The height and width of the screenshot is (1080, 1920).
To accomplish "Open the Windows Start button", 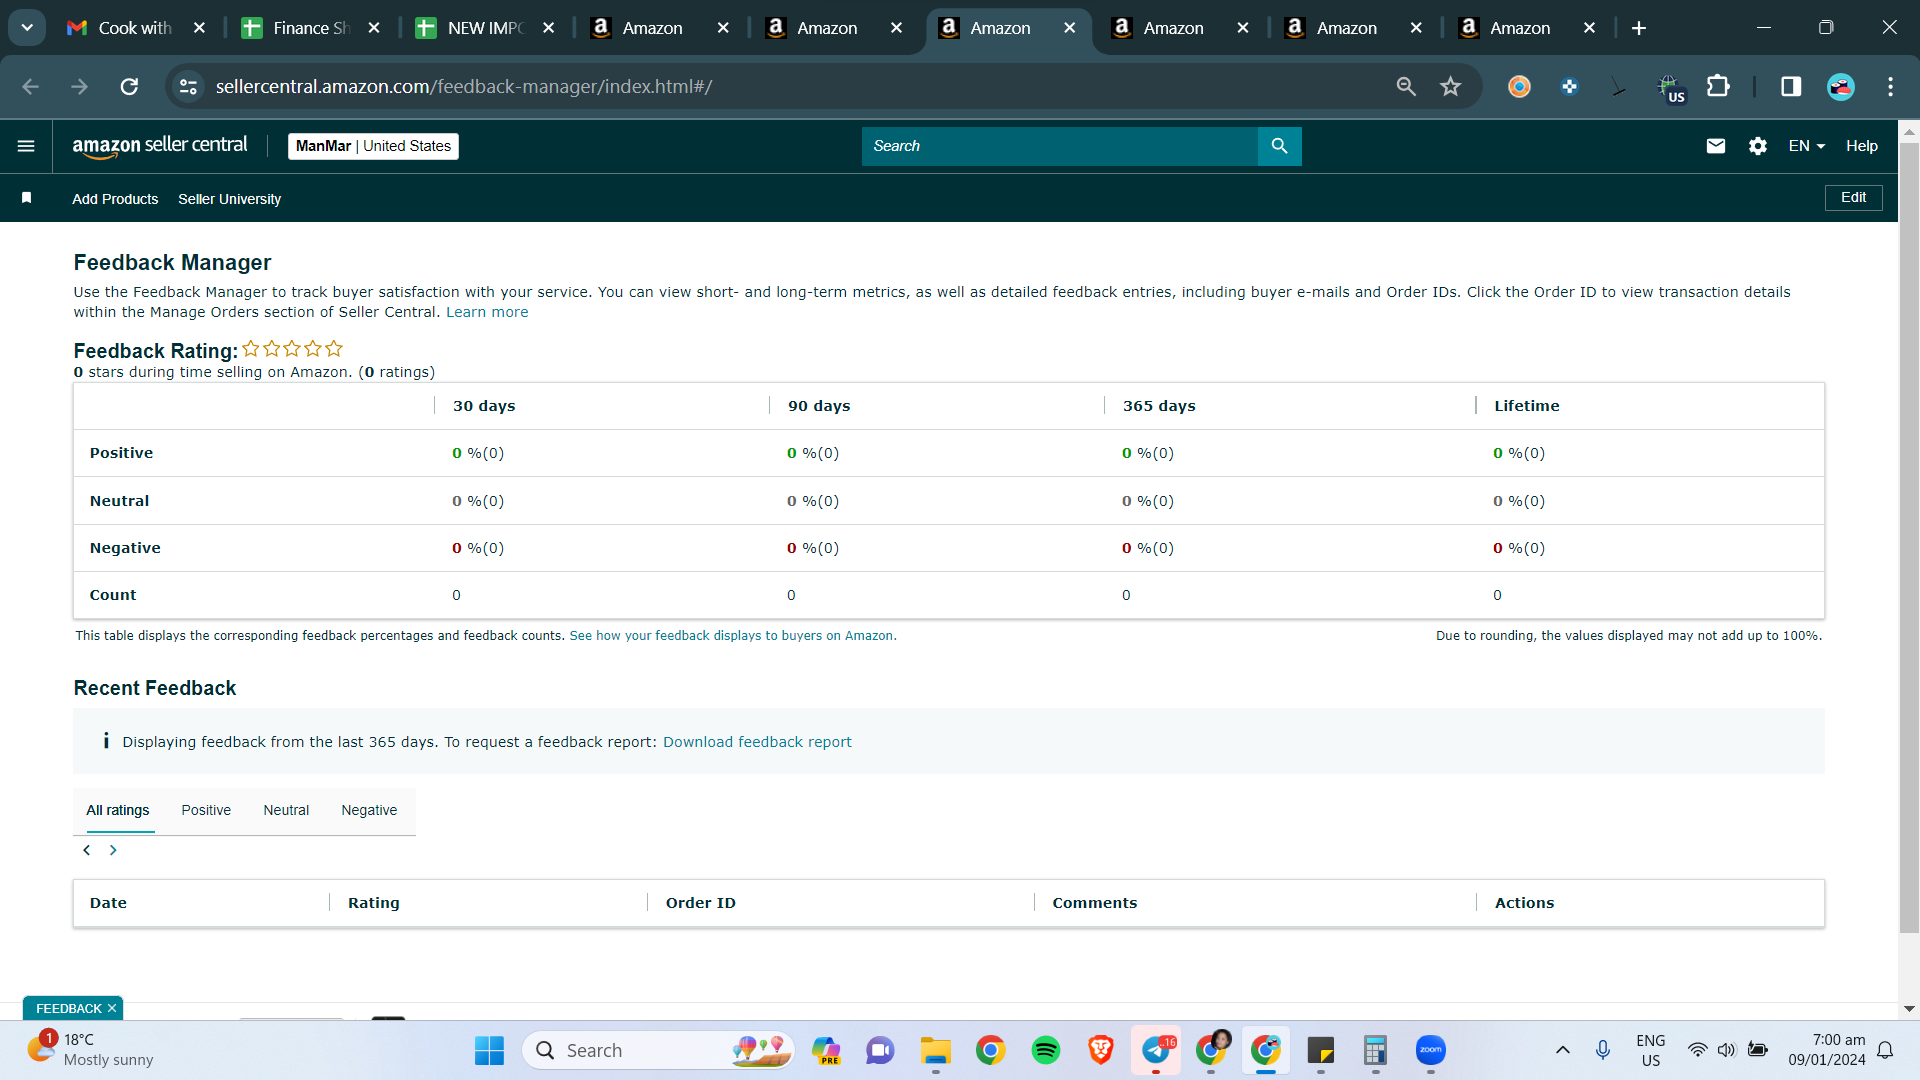I will tap(489, 1050).
